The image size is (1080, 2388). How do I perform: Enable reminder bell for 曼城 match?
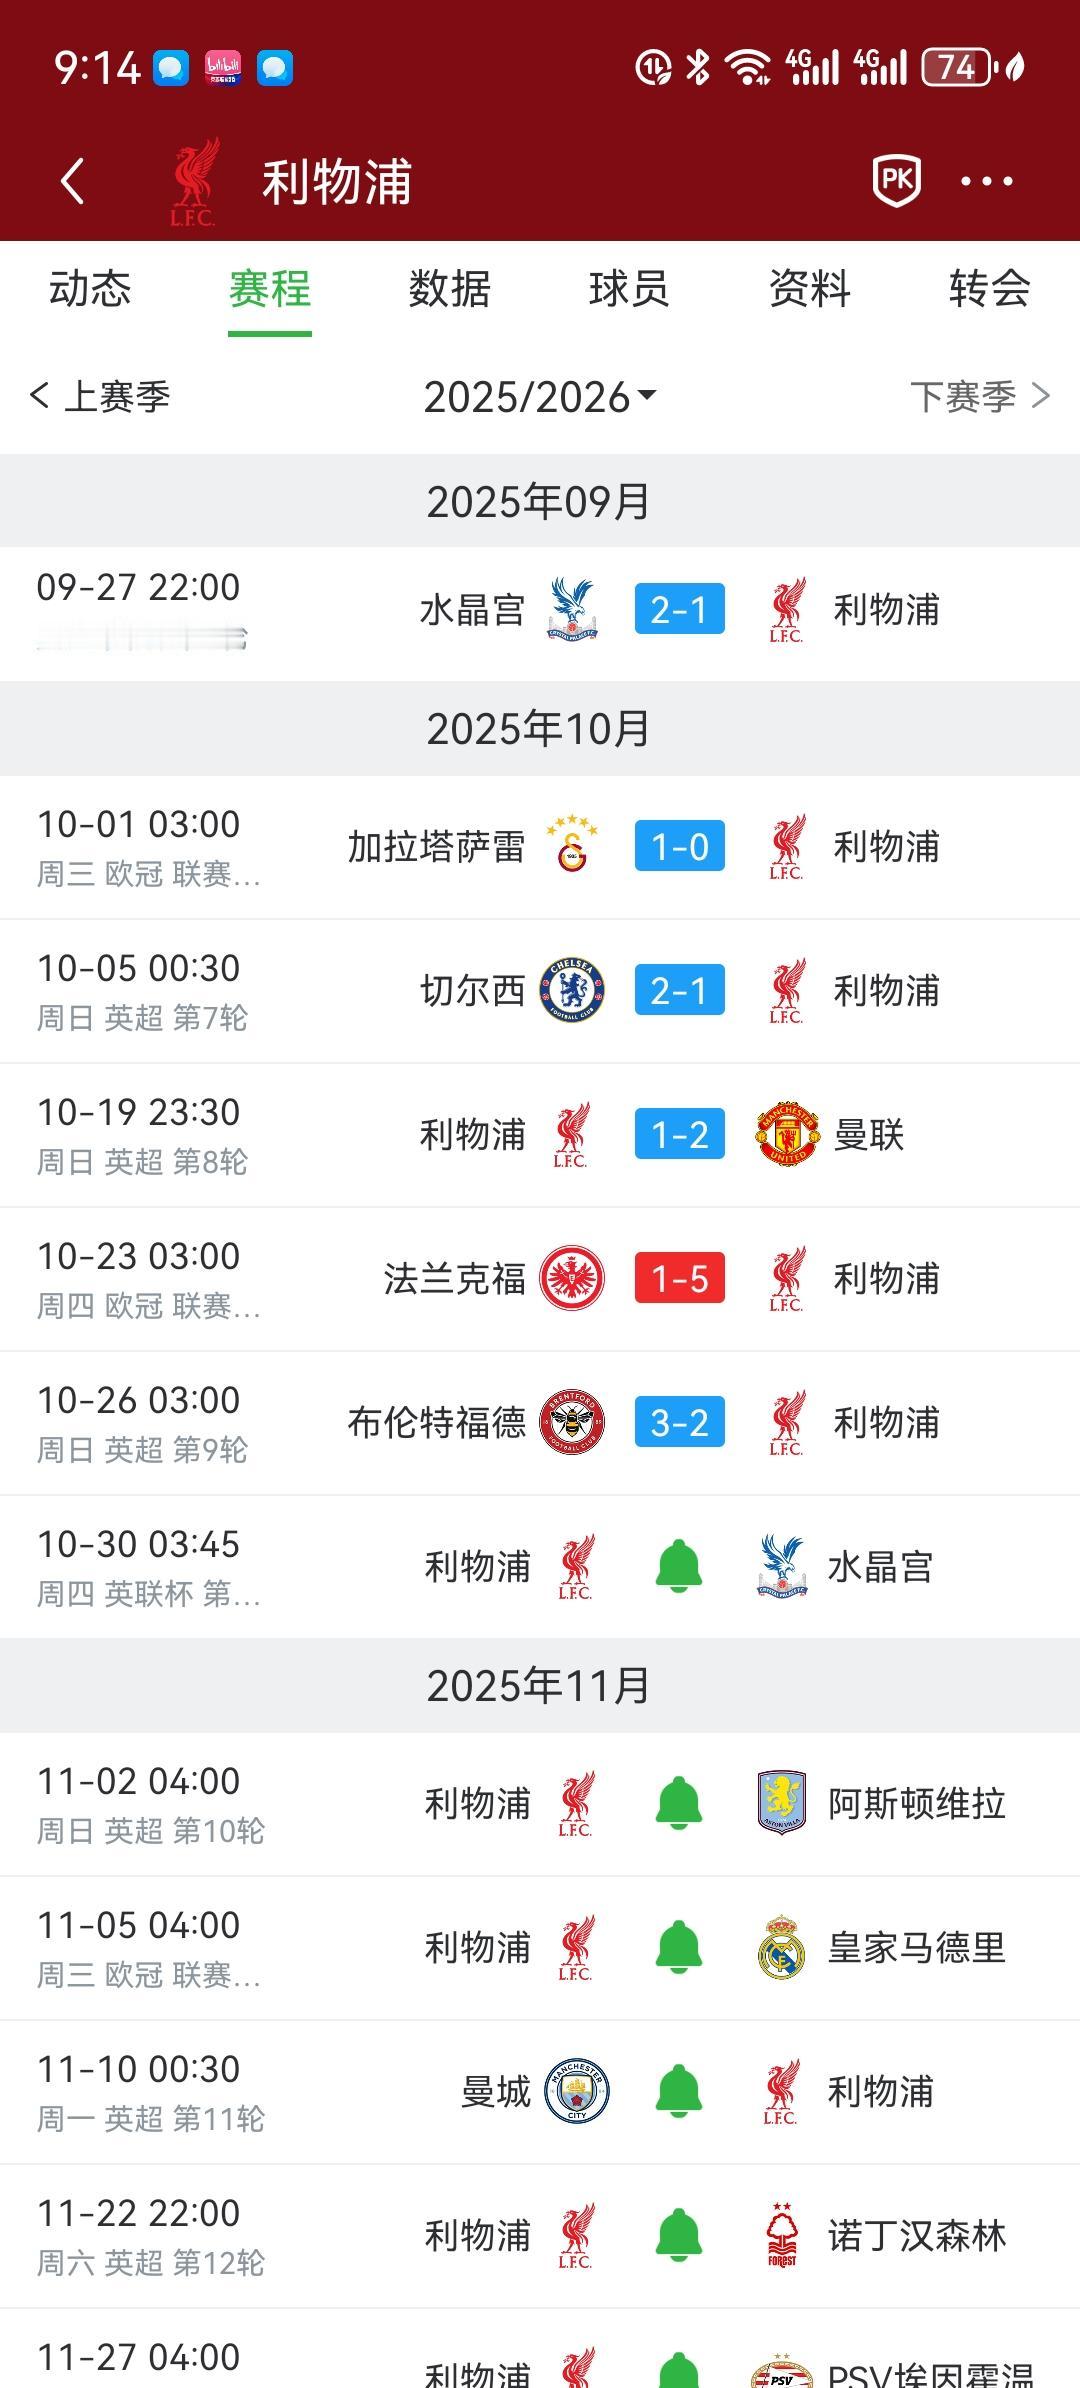[x=679, y=2091]
